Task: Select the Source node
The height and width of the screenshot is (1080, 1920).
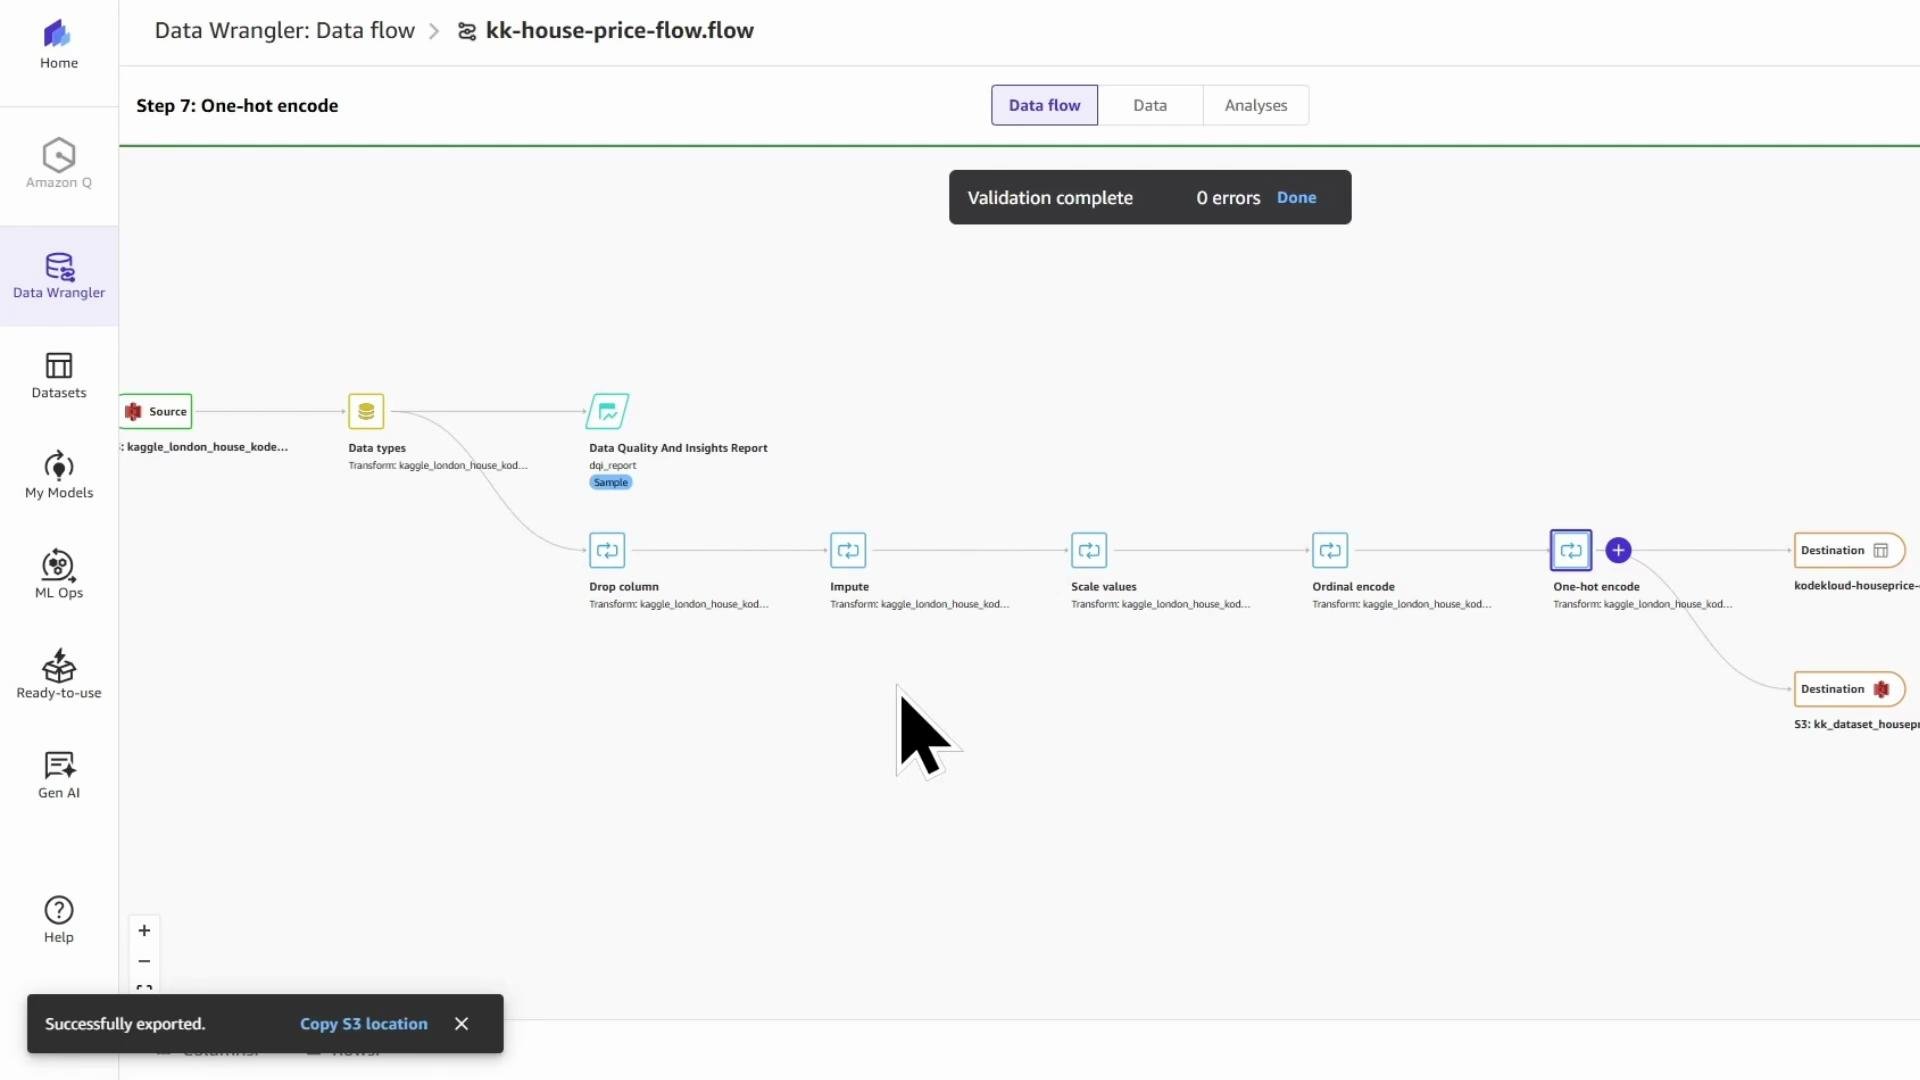Action: [x=156, y=411]
